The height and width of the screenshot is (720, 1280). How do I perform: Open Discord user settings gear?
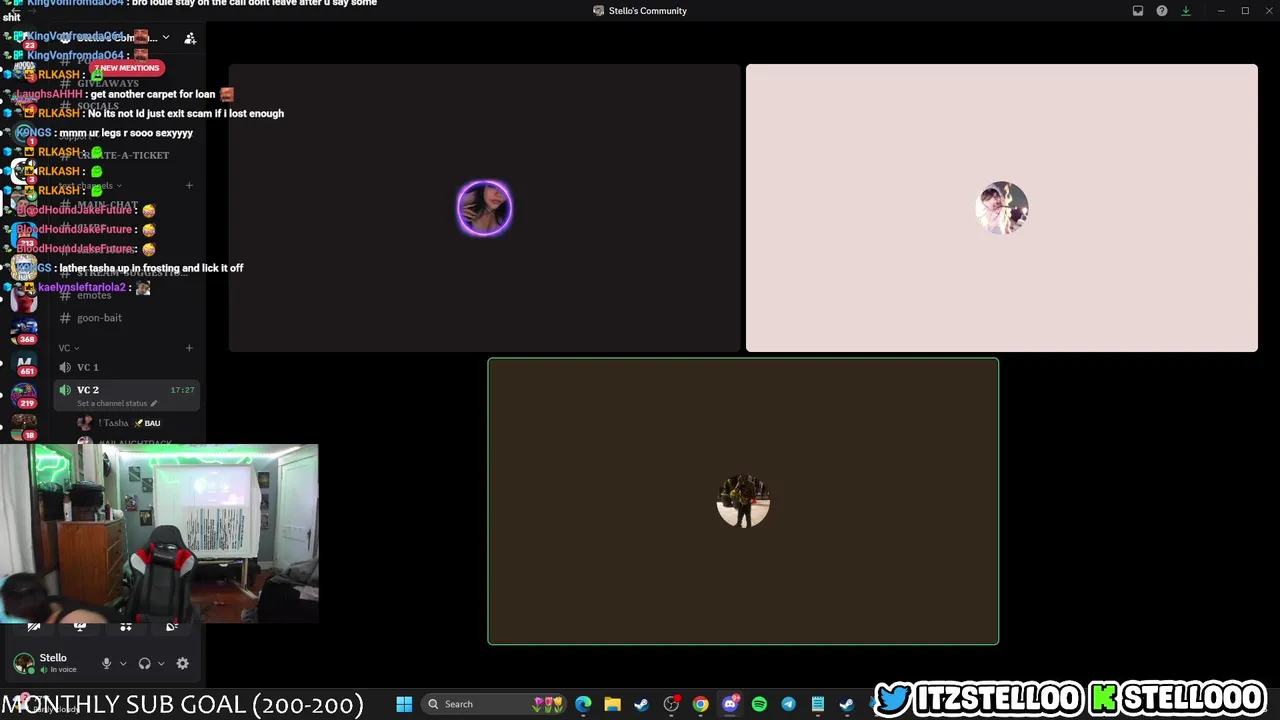pos(182,663)
